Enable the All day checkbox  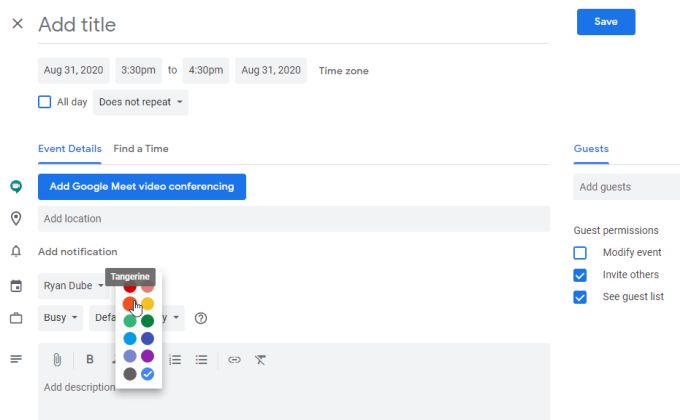[44, 102]
